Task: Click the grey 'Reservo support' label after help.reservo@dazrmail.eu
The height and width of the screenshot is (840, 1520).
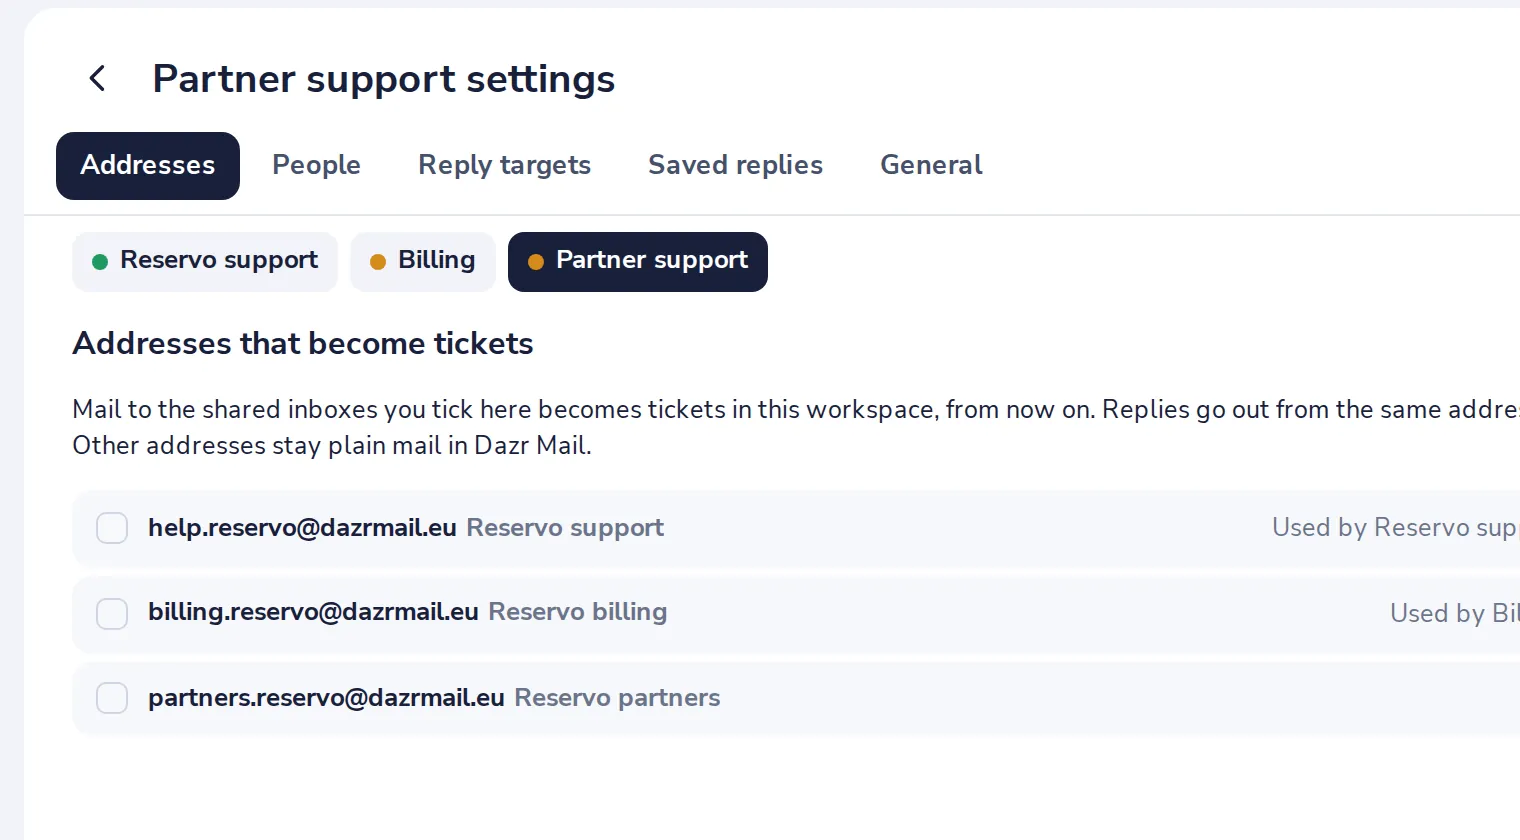Action: [565, 528]
